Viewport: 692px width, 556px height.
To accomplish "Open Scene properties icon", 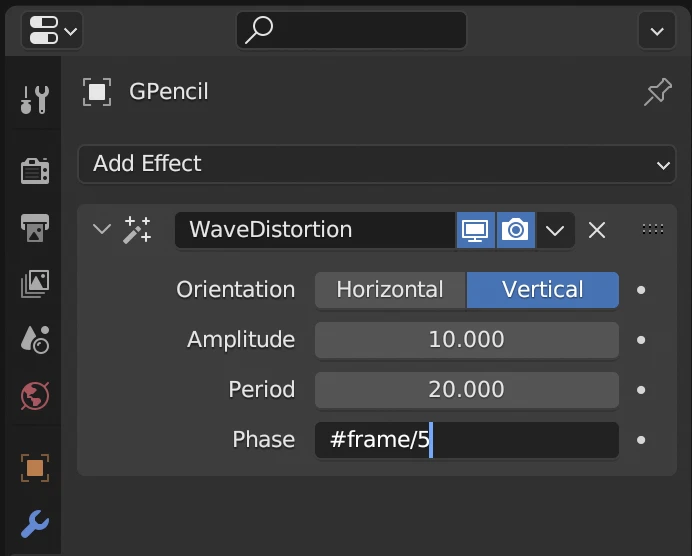I will point(35,340).
